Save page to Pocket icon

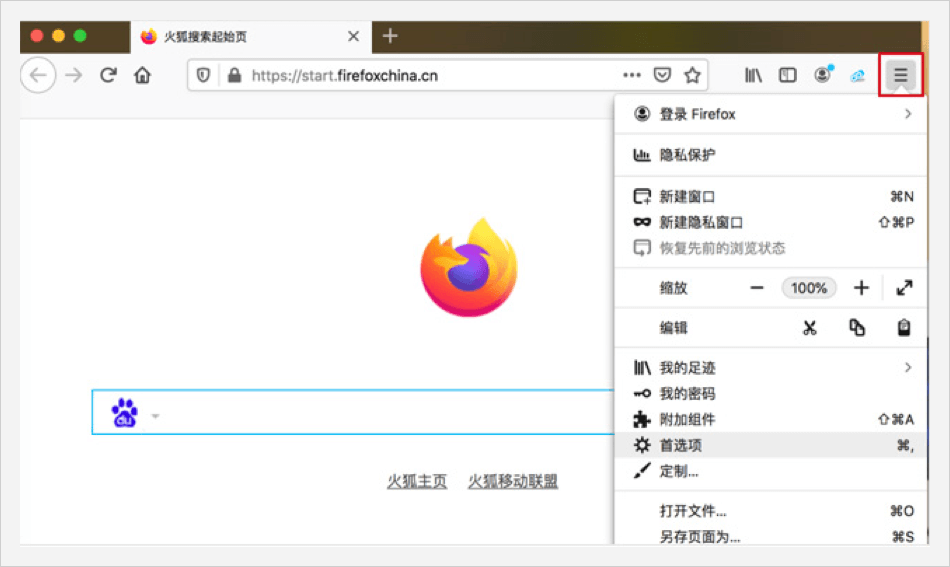[x=662, y=75]
